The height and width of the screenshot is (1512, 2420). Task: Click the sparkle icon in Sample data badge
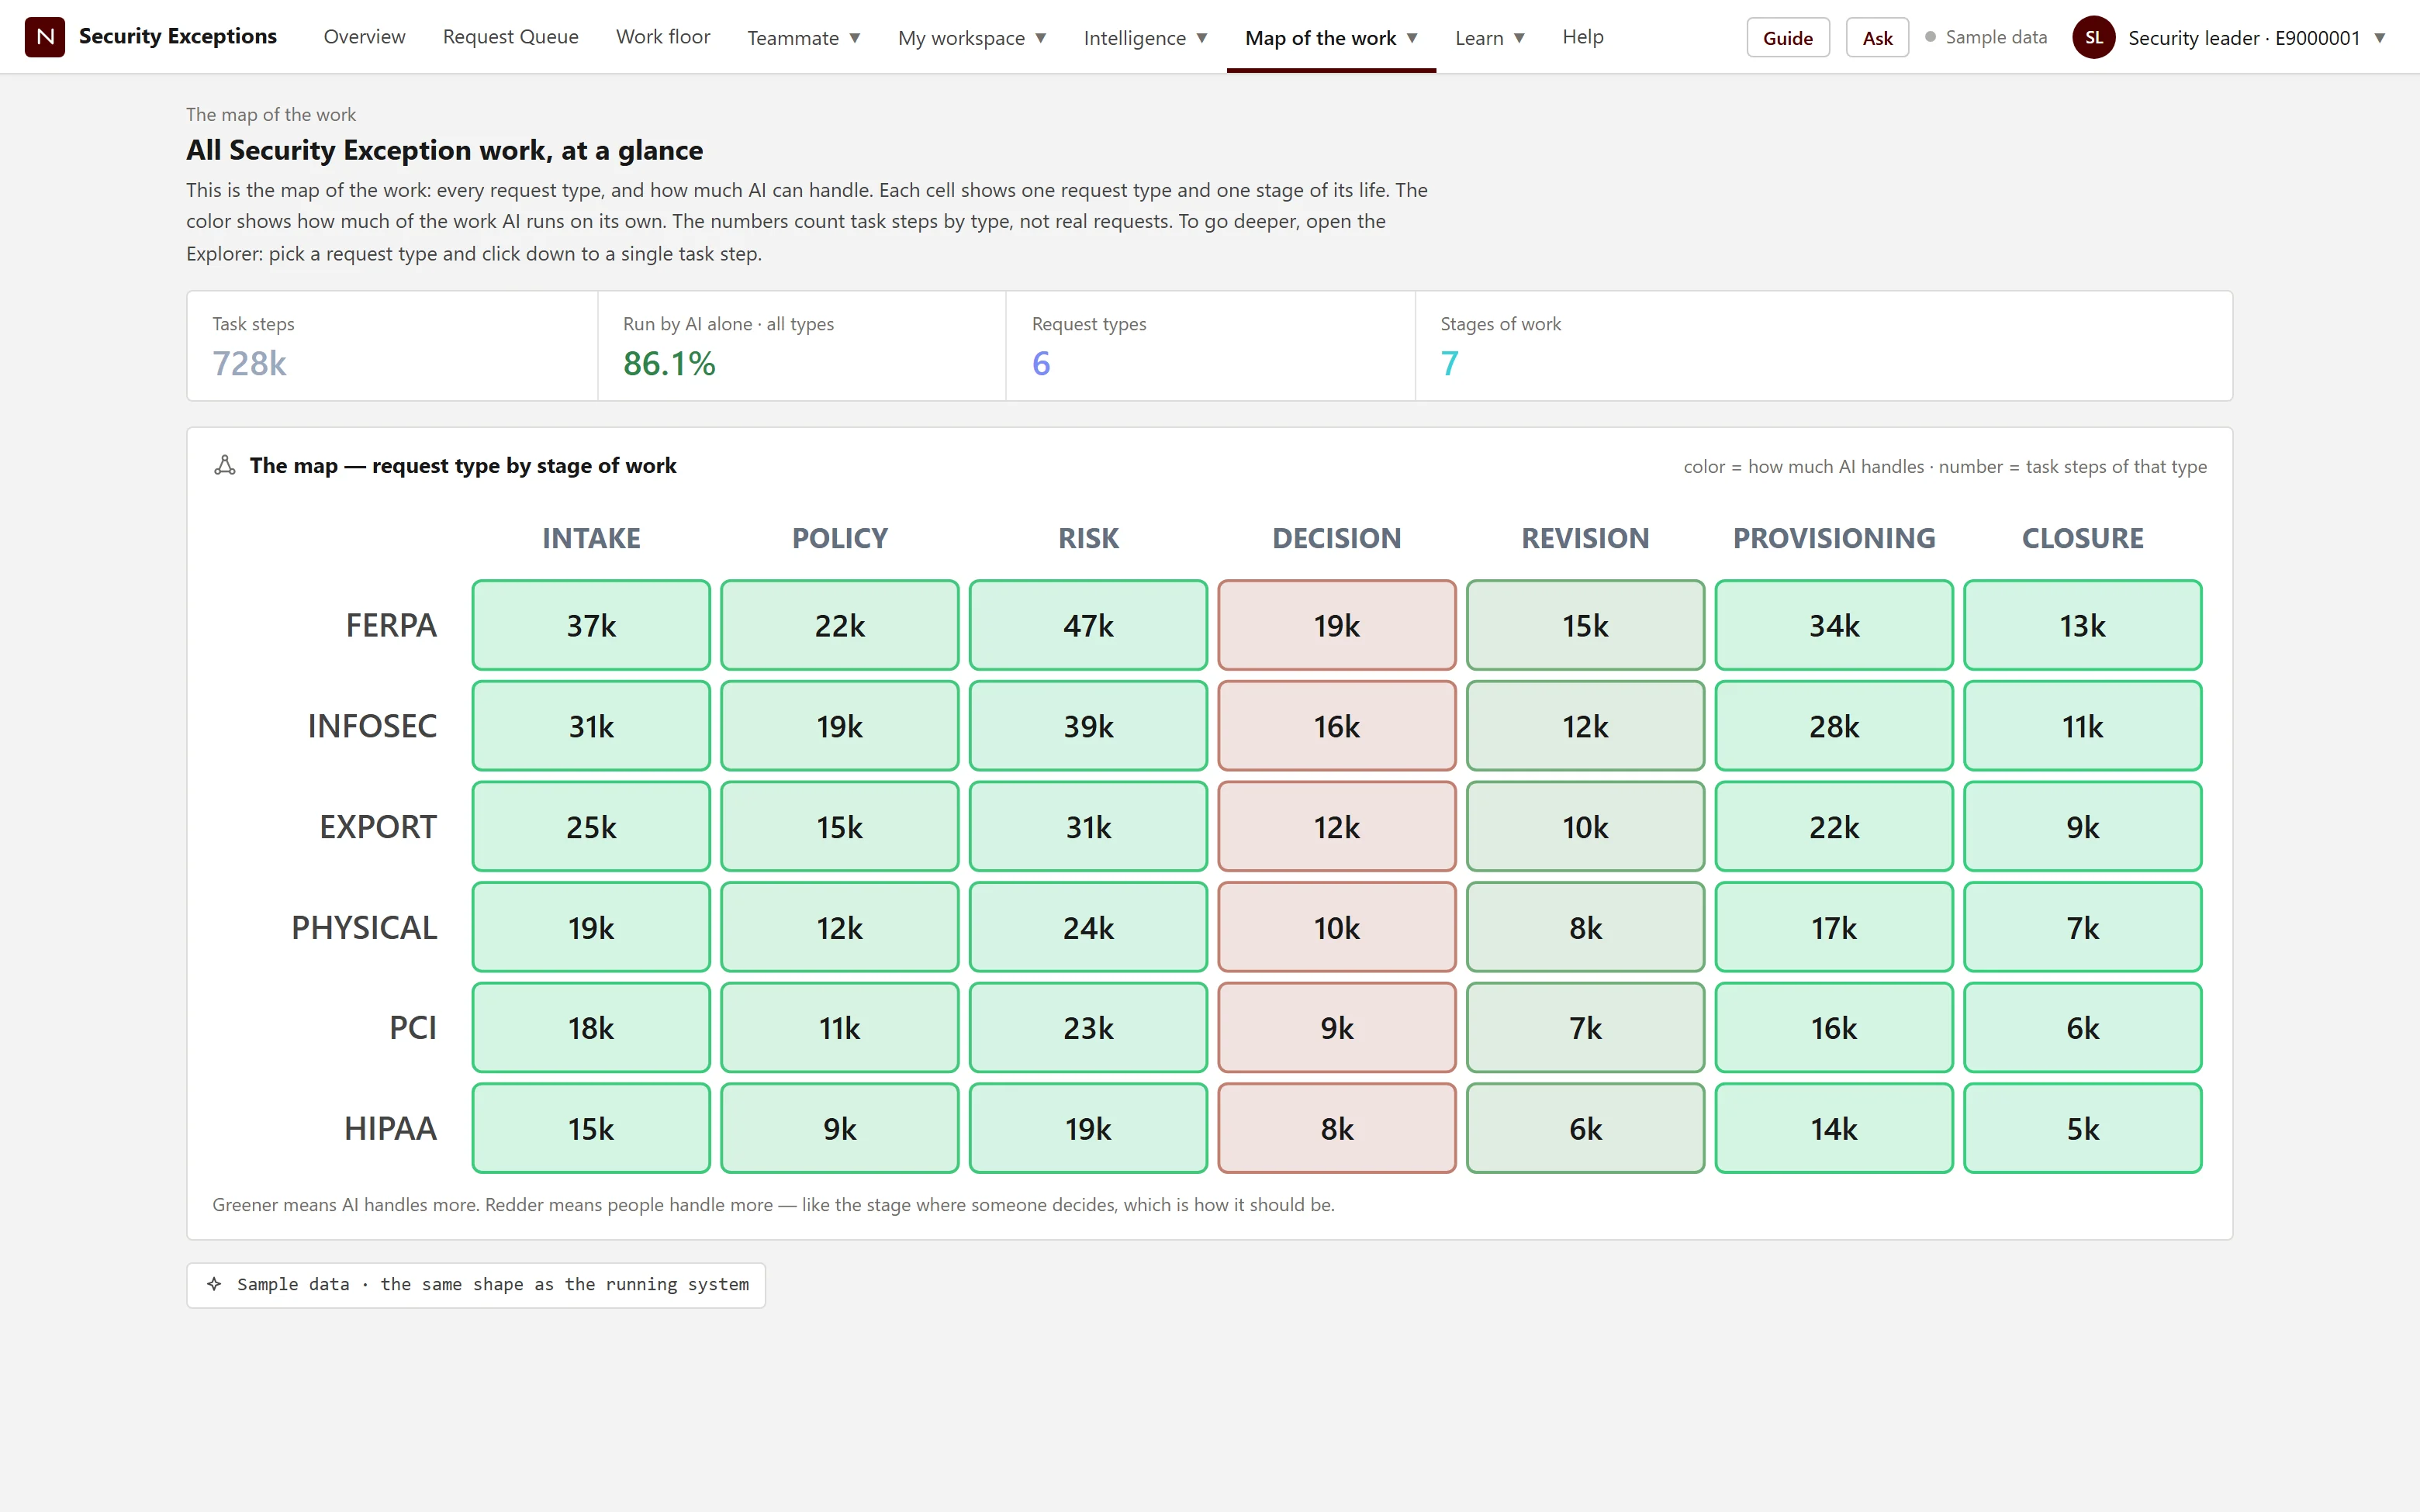coord(214,1284)
